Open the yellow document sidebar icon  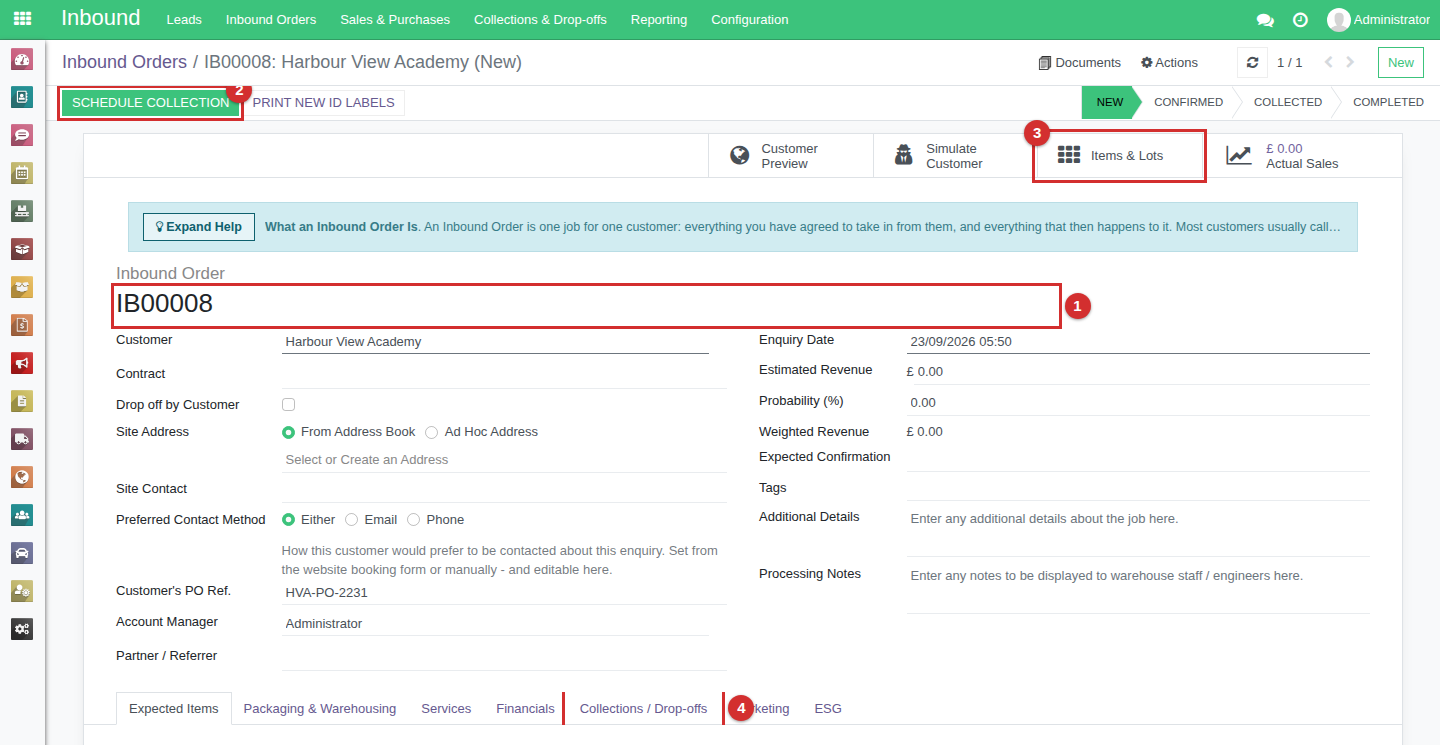22,401
